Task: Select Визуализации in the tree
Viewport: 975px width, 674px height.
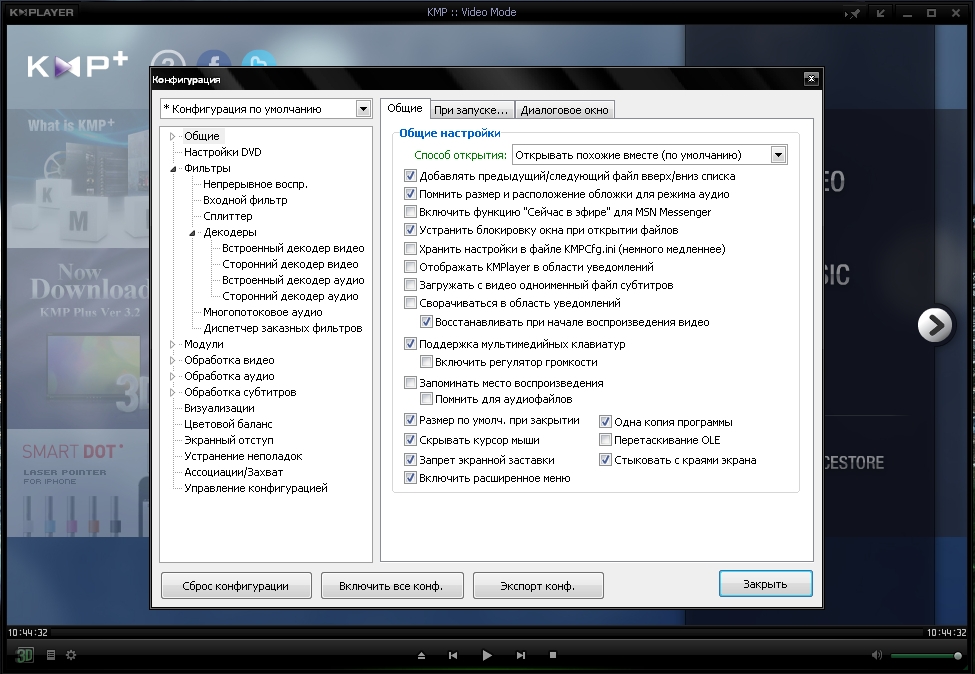Action: [x=219, y=409]
